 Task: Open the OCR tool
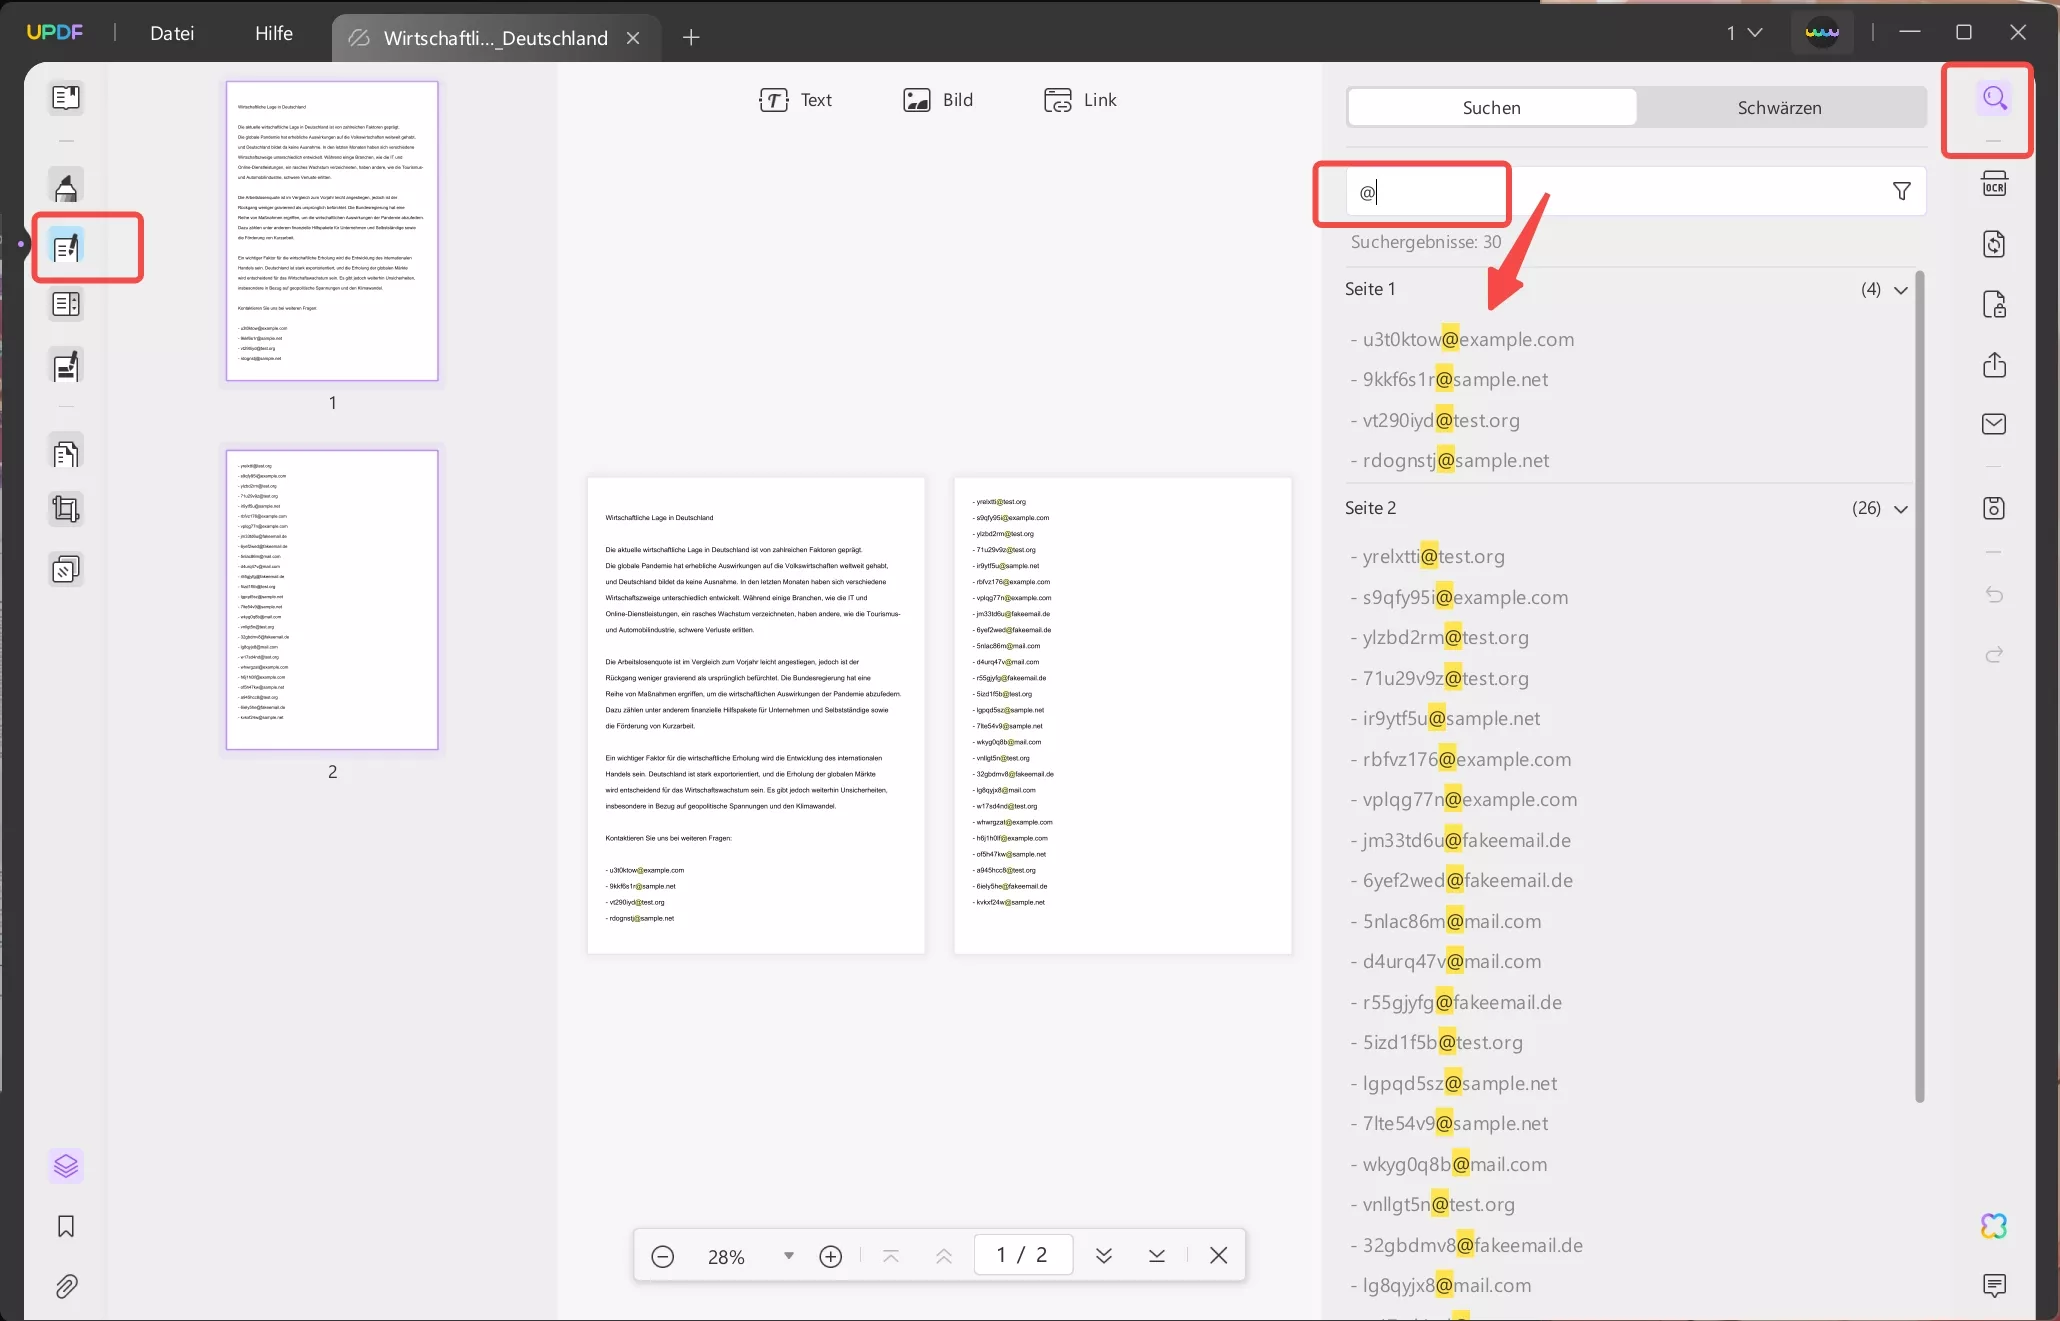[x=1995, y=183]
